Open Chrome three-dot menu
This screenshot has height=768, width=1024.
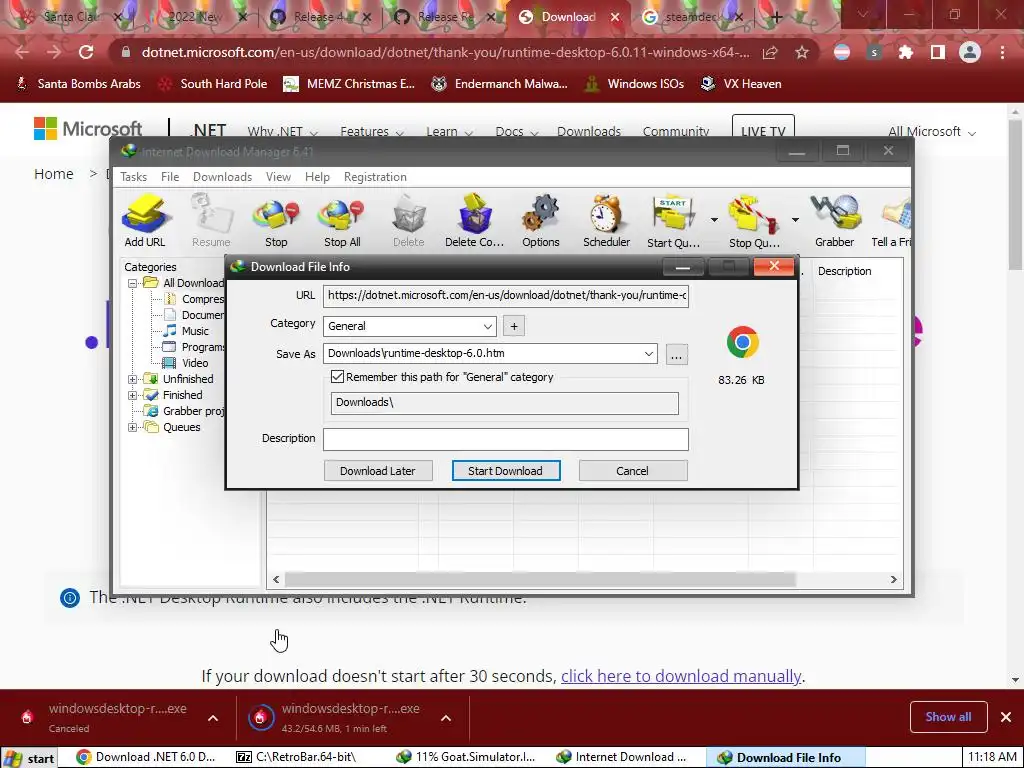point(1002,52)
